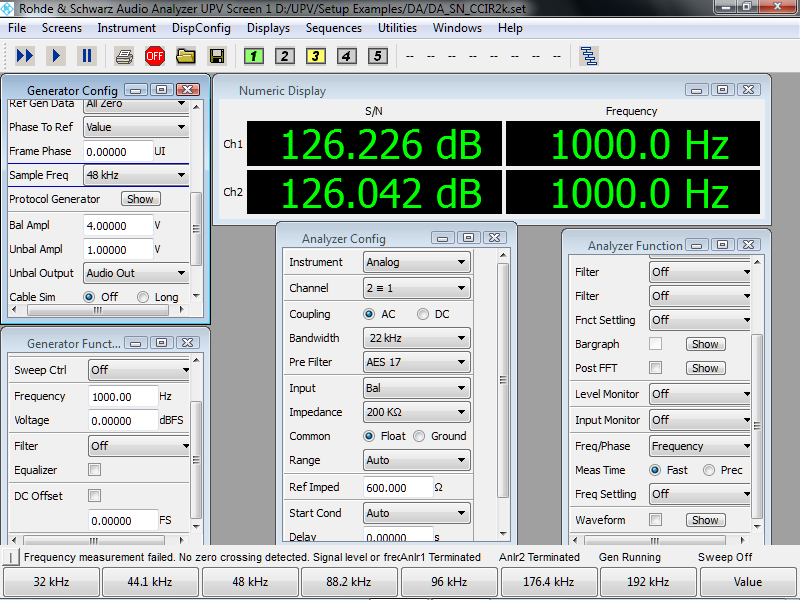The height and width of the screenshot is (600, 800).
Task: Click the Frequency input field
Action: pyautogui.click(x=122, y=397)
